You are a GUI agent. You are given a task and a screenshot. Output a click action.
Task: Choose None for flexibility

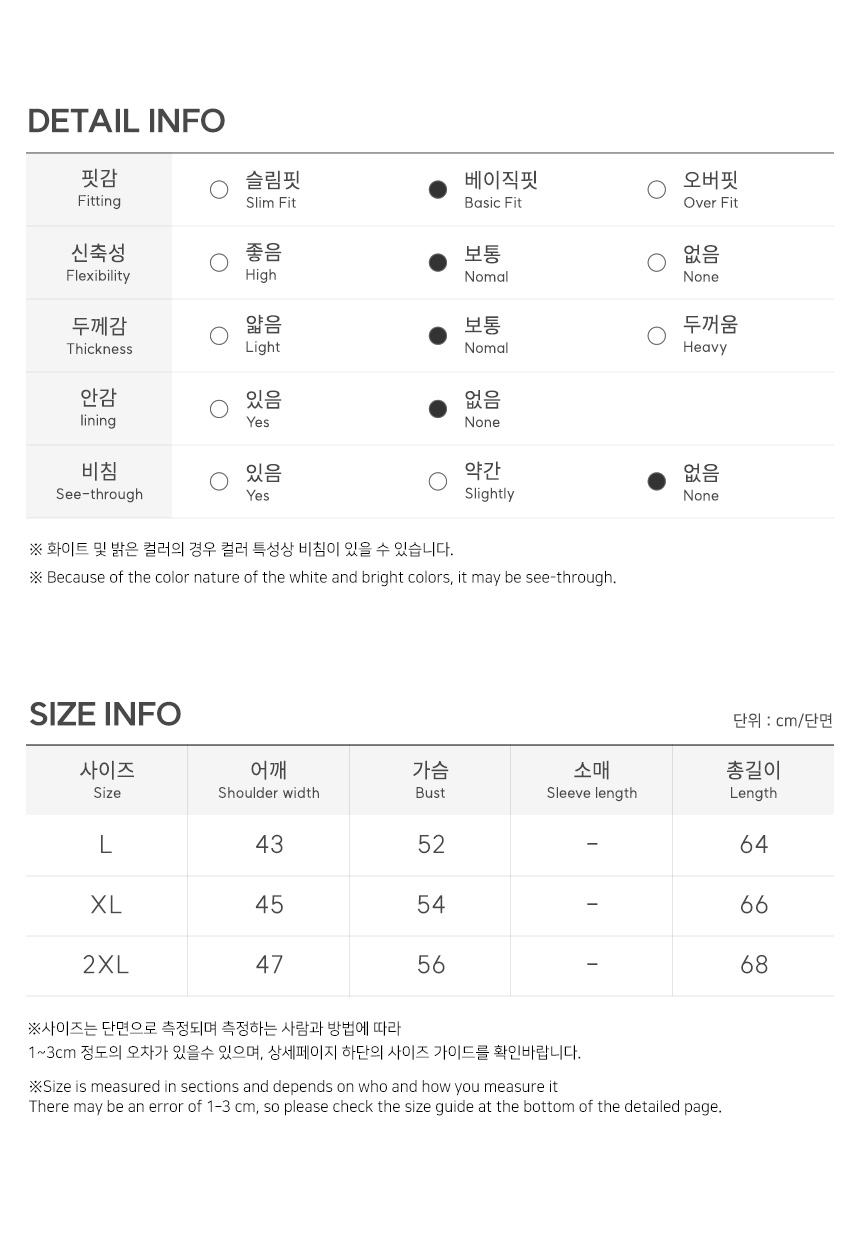[657, 263]
